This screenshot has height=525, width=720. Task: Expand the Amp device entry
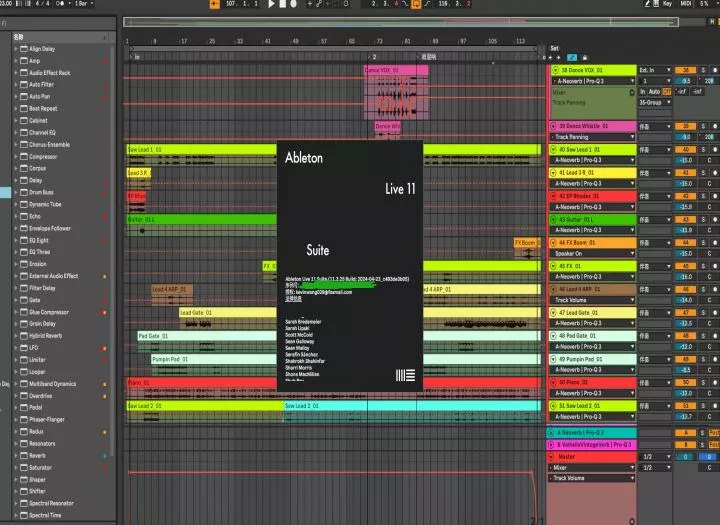pyautogui.click(x=16, y=61)
